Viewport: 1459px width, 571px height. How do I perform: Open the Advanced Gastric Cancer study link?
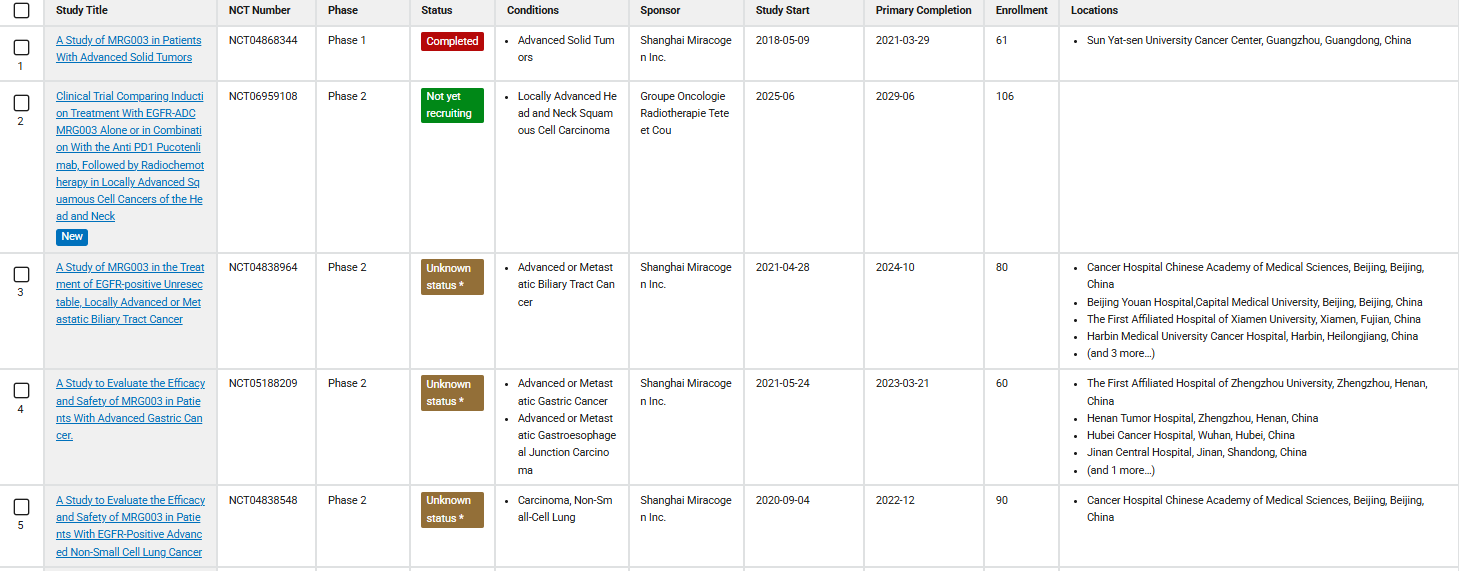(x=130, y=409)
